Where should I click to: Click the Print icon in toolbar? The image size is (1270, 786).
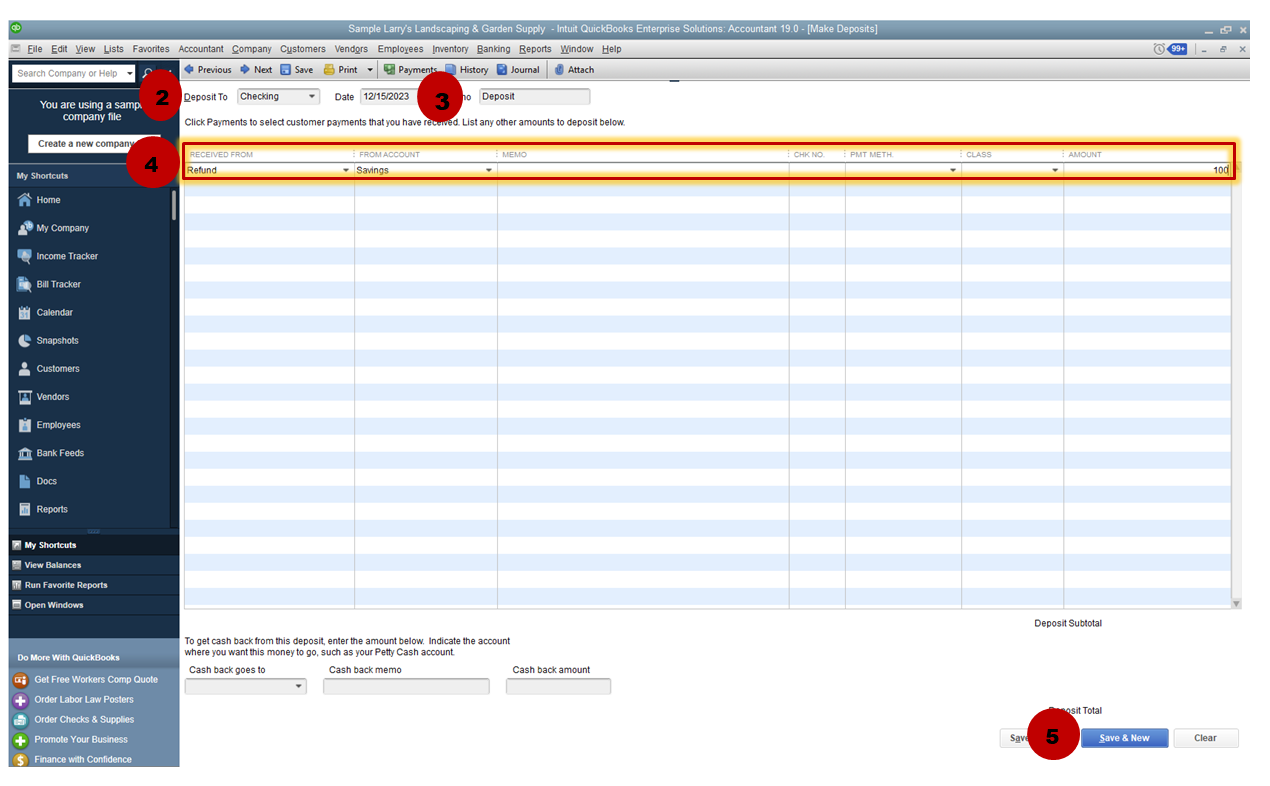coord(329,70)
